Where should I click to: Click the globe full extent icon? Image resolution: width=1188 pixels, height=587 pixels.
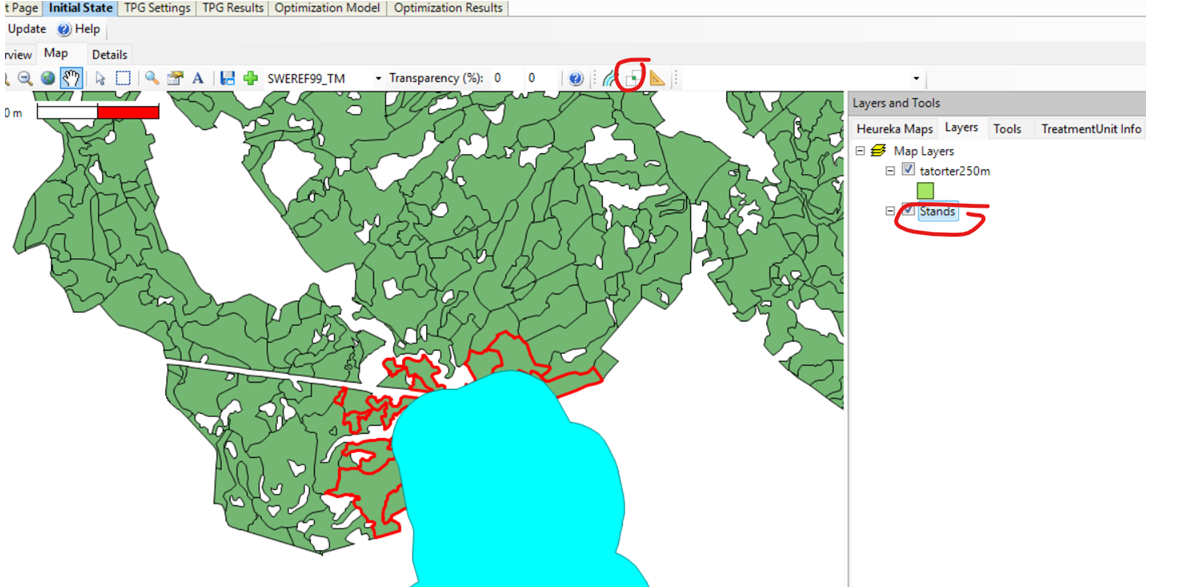[48, 78]
